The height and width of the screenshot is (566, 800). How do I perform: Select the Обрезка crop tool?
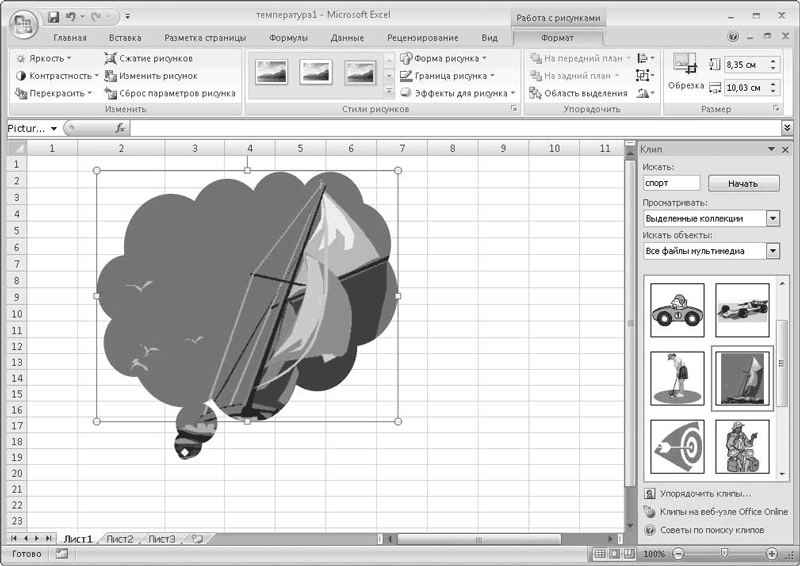click(685, 71)
